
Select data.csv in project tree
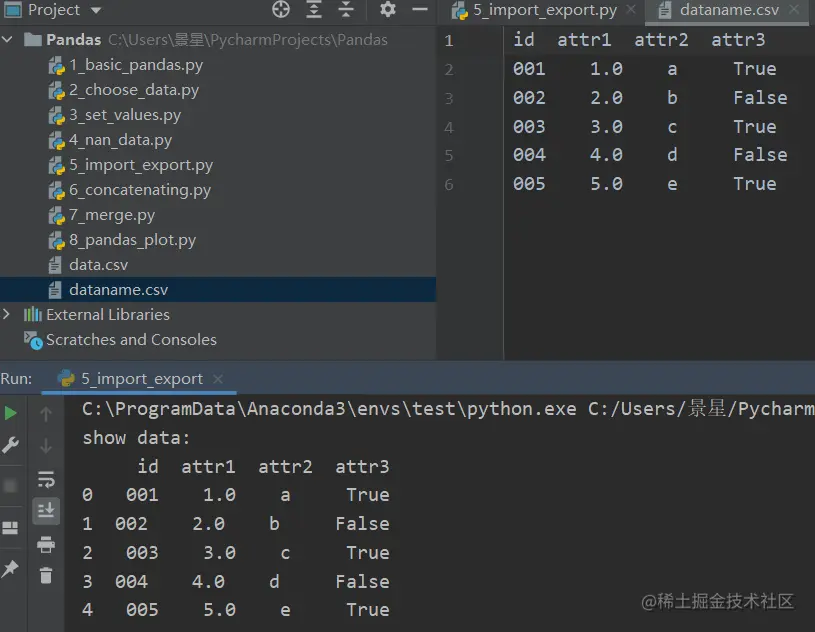[98, 265]
